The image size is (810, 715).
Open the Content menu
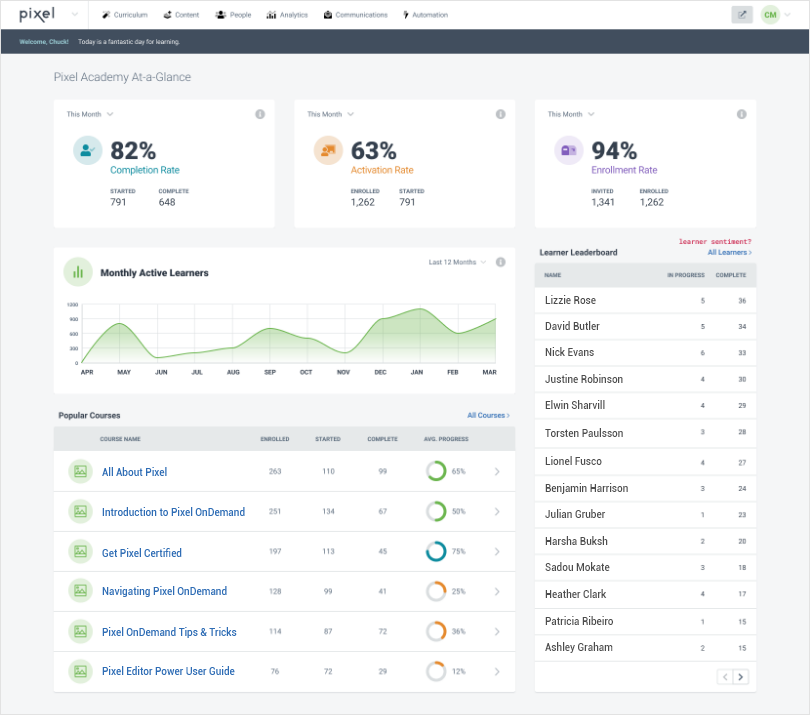181,15
